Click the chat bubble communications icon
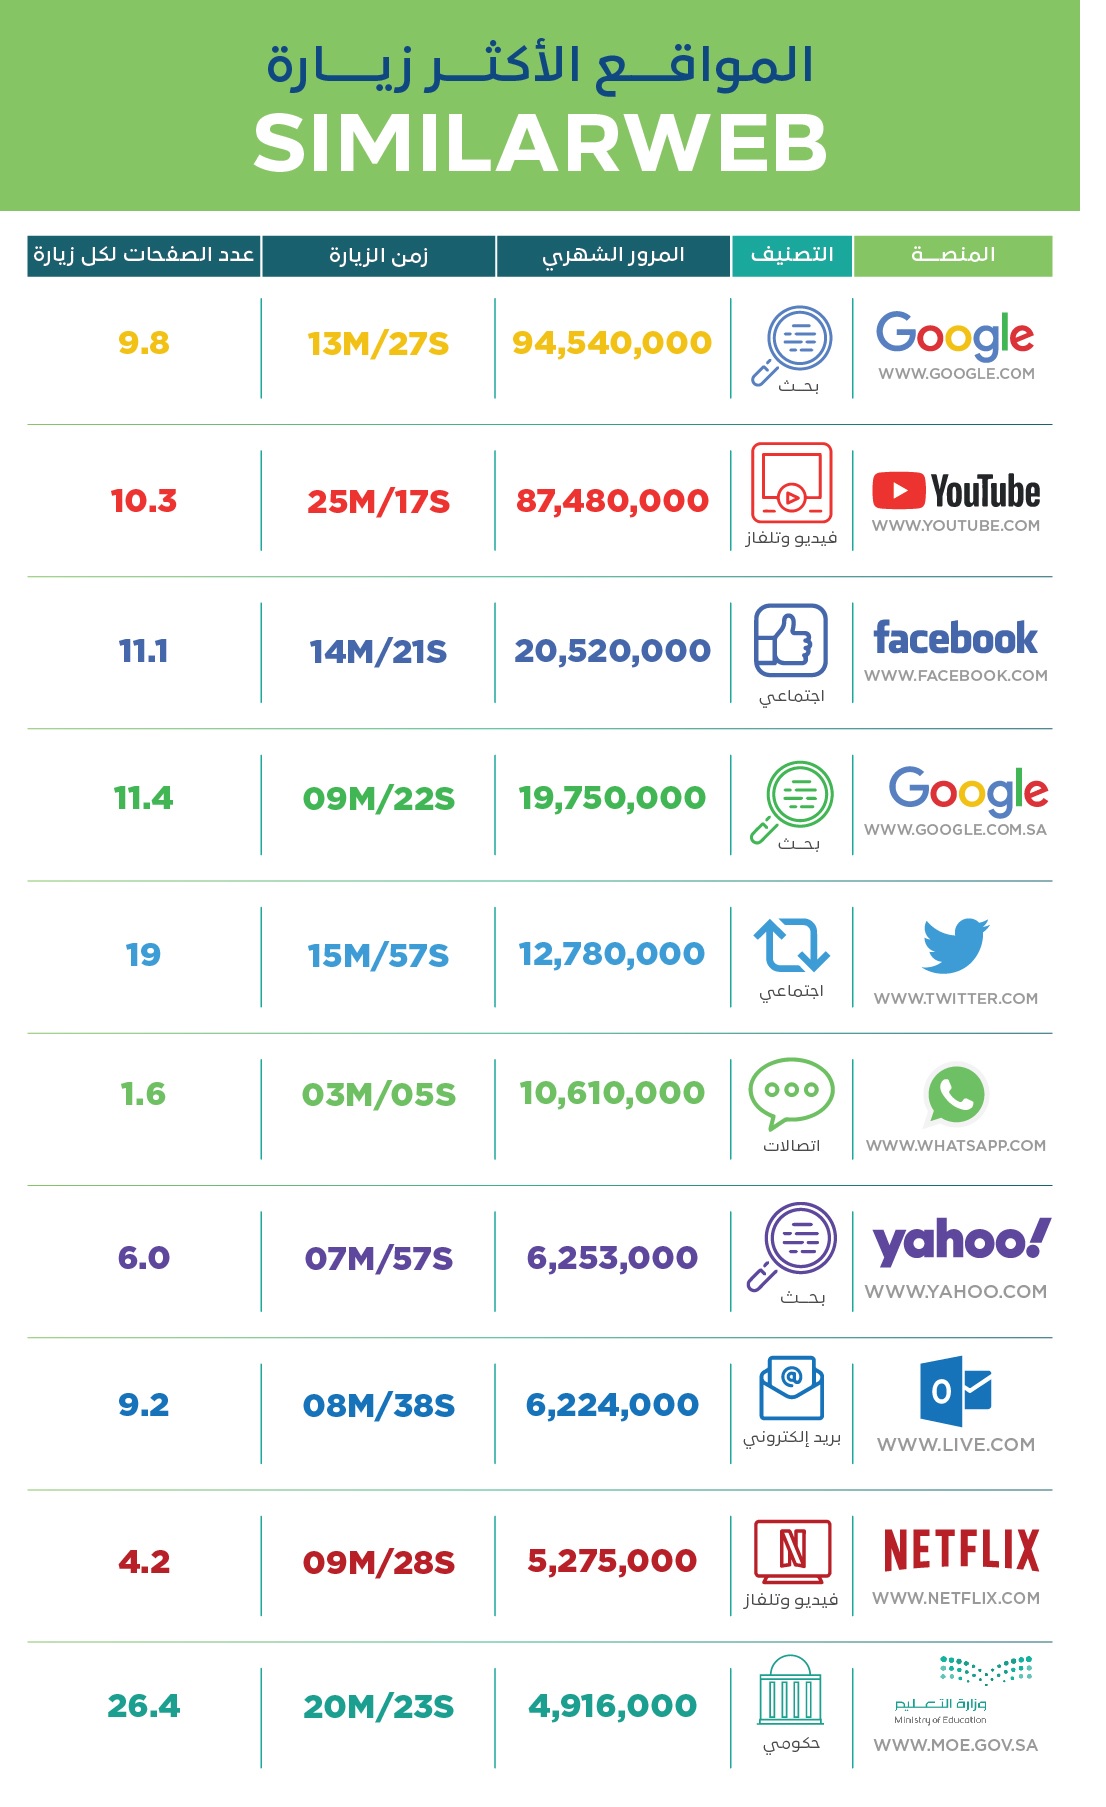Viewport: 1106px width, 1807px height. coord(791,1091)
